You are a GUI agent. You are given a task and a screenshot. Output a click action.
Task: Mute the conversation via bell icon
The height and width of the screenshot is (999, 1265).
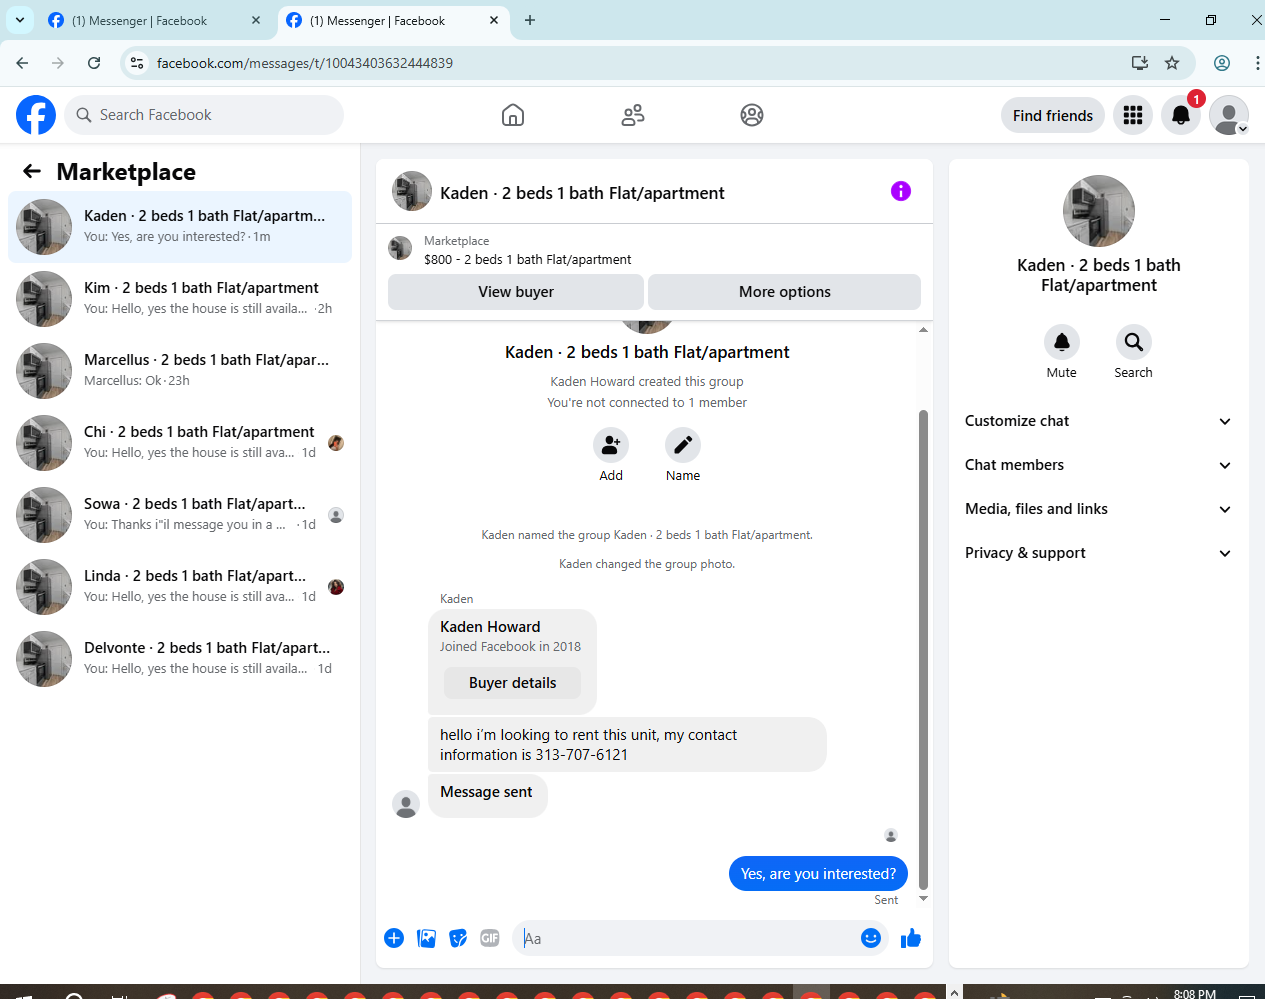pyautogui.click(x=1062, y=342)
